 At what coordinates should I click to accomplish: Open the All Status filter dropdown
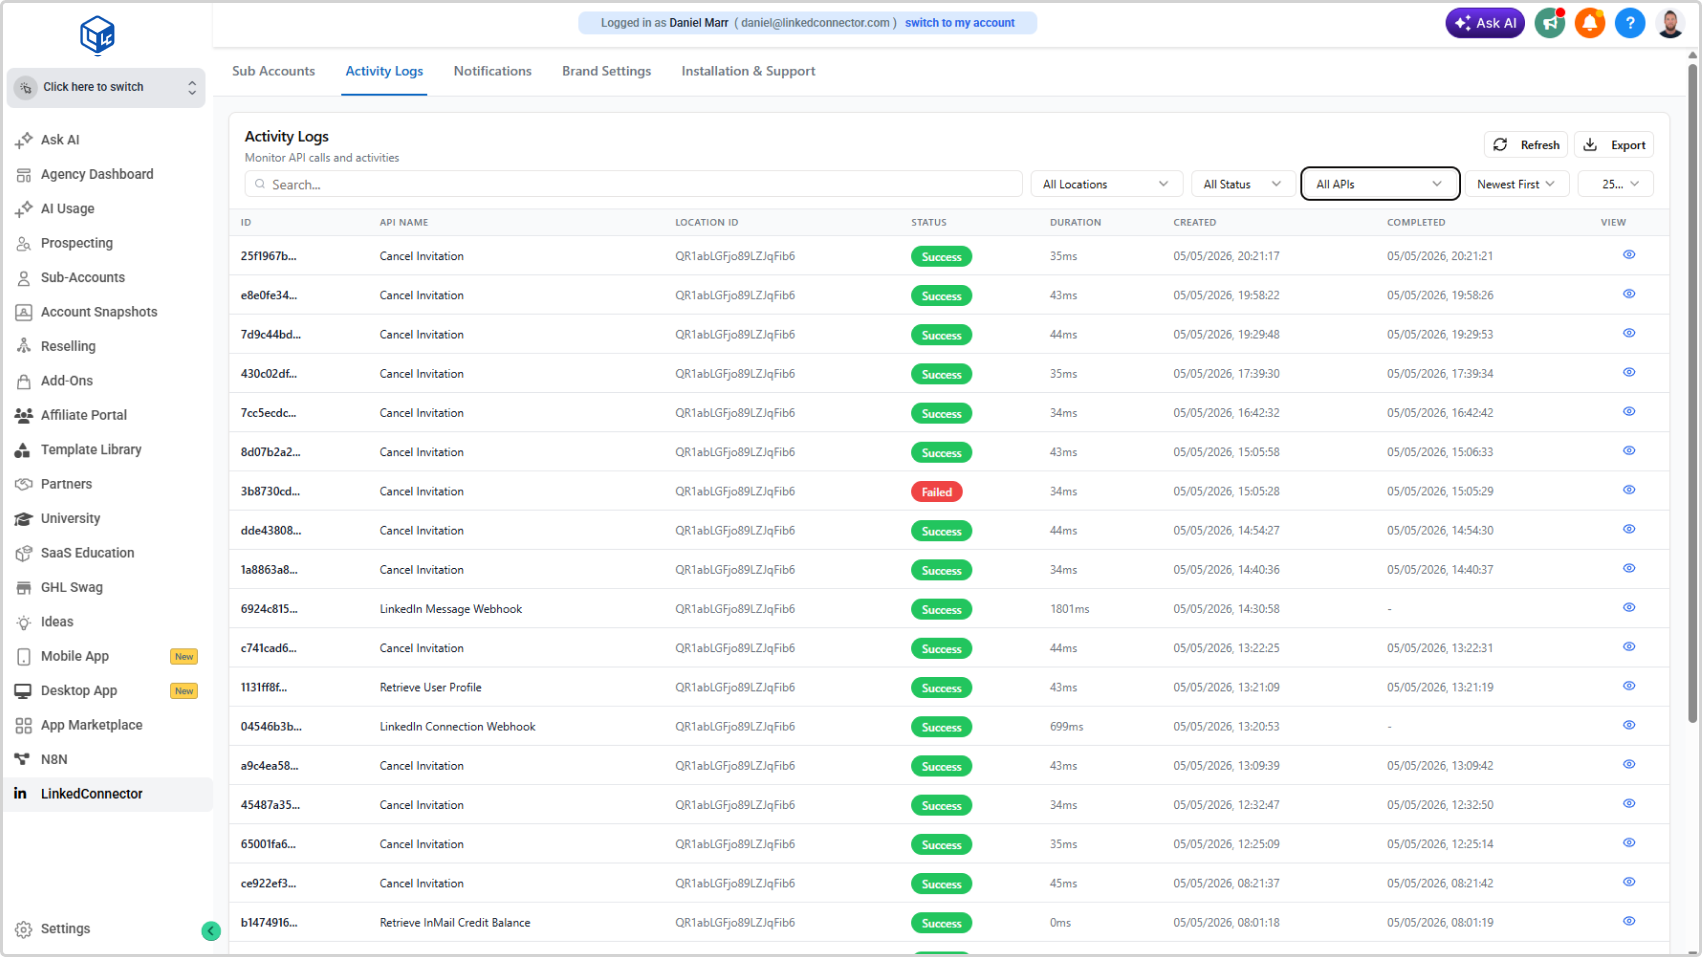pos(1242,184)
